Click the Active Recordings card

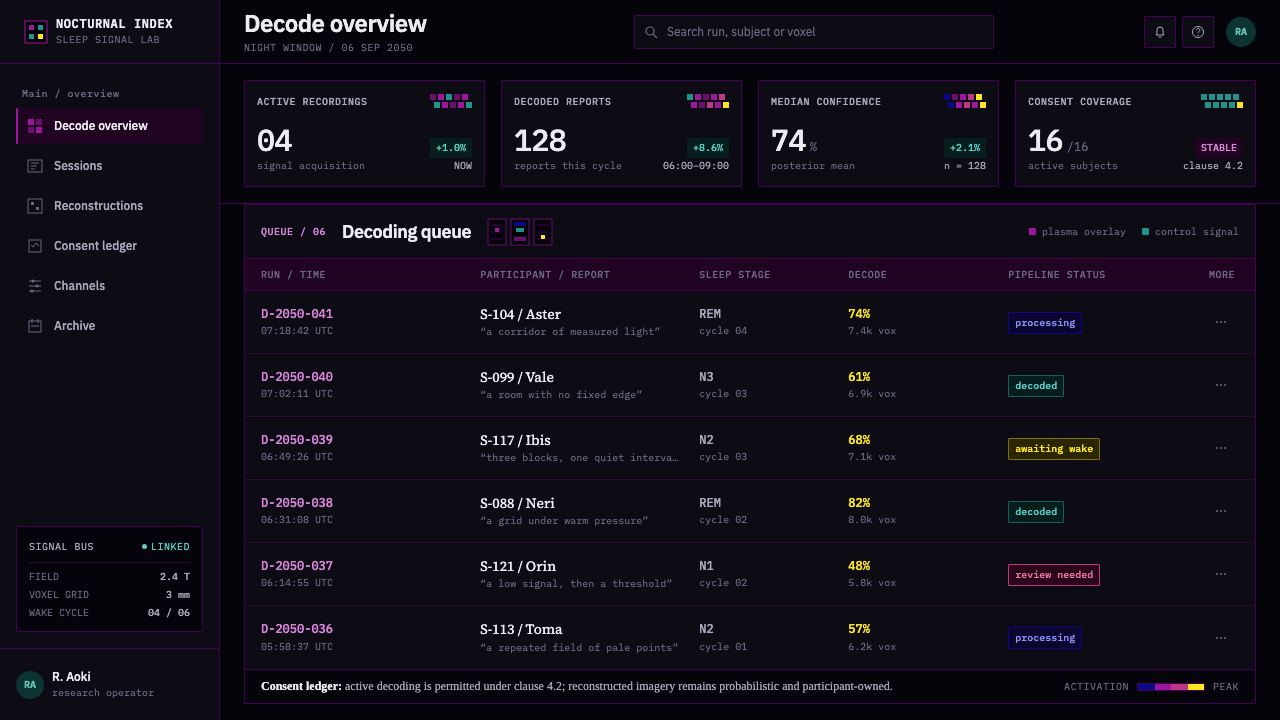(x=365, y=134)
